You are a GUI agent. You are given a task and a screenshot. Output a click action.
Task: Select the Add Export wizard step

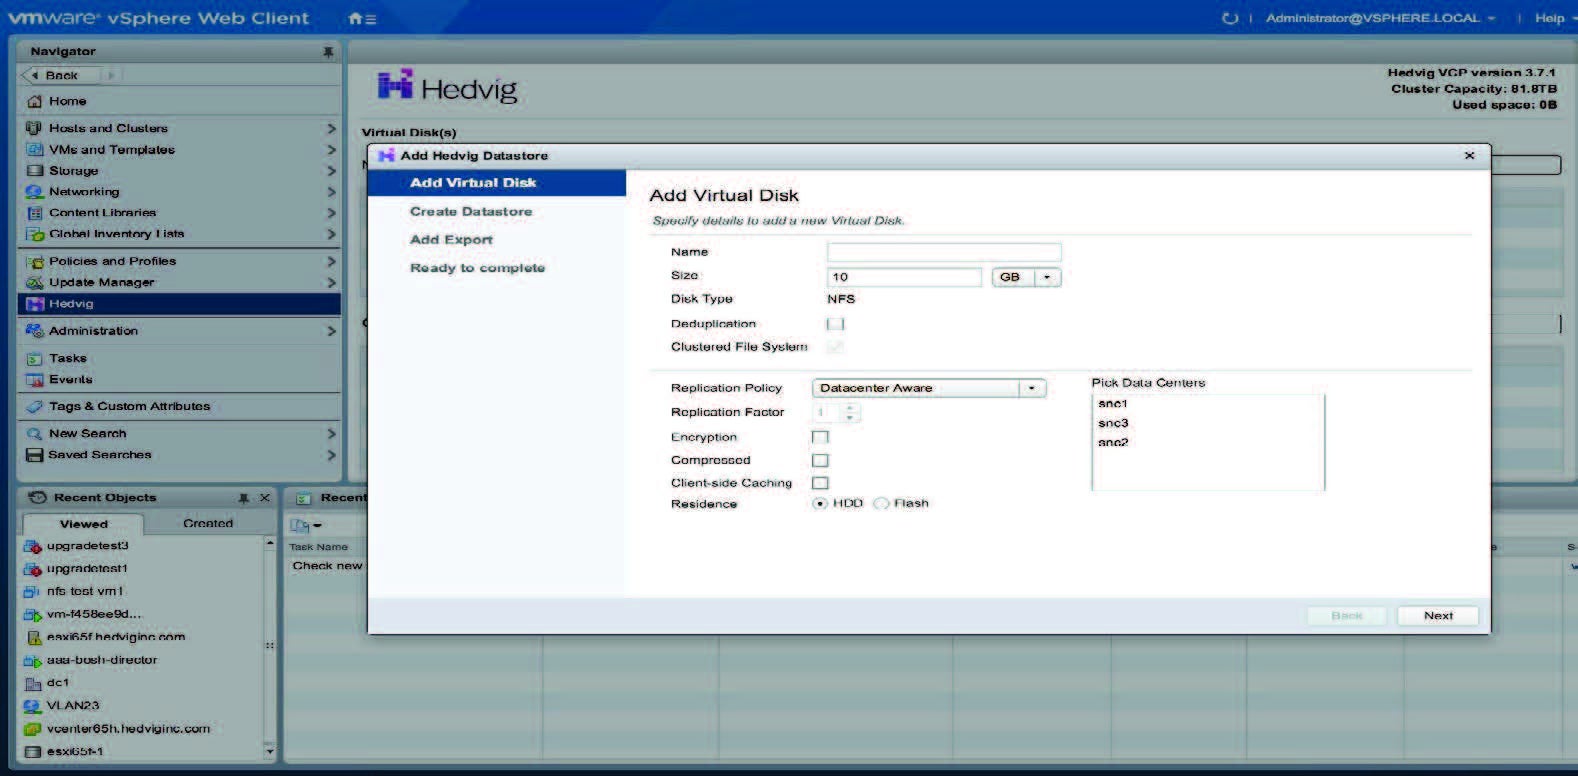[x=451, y=240]
